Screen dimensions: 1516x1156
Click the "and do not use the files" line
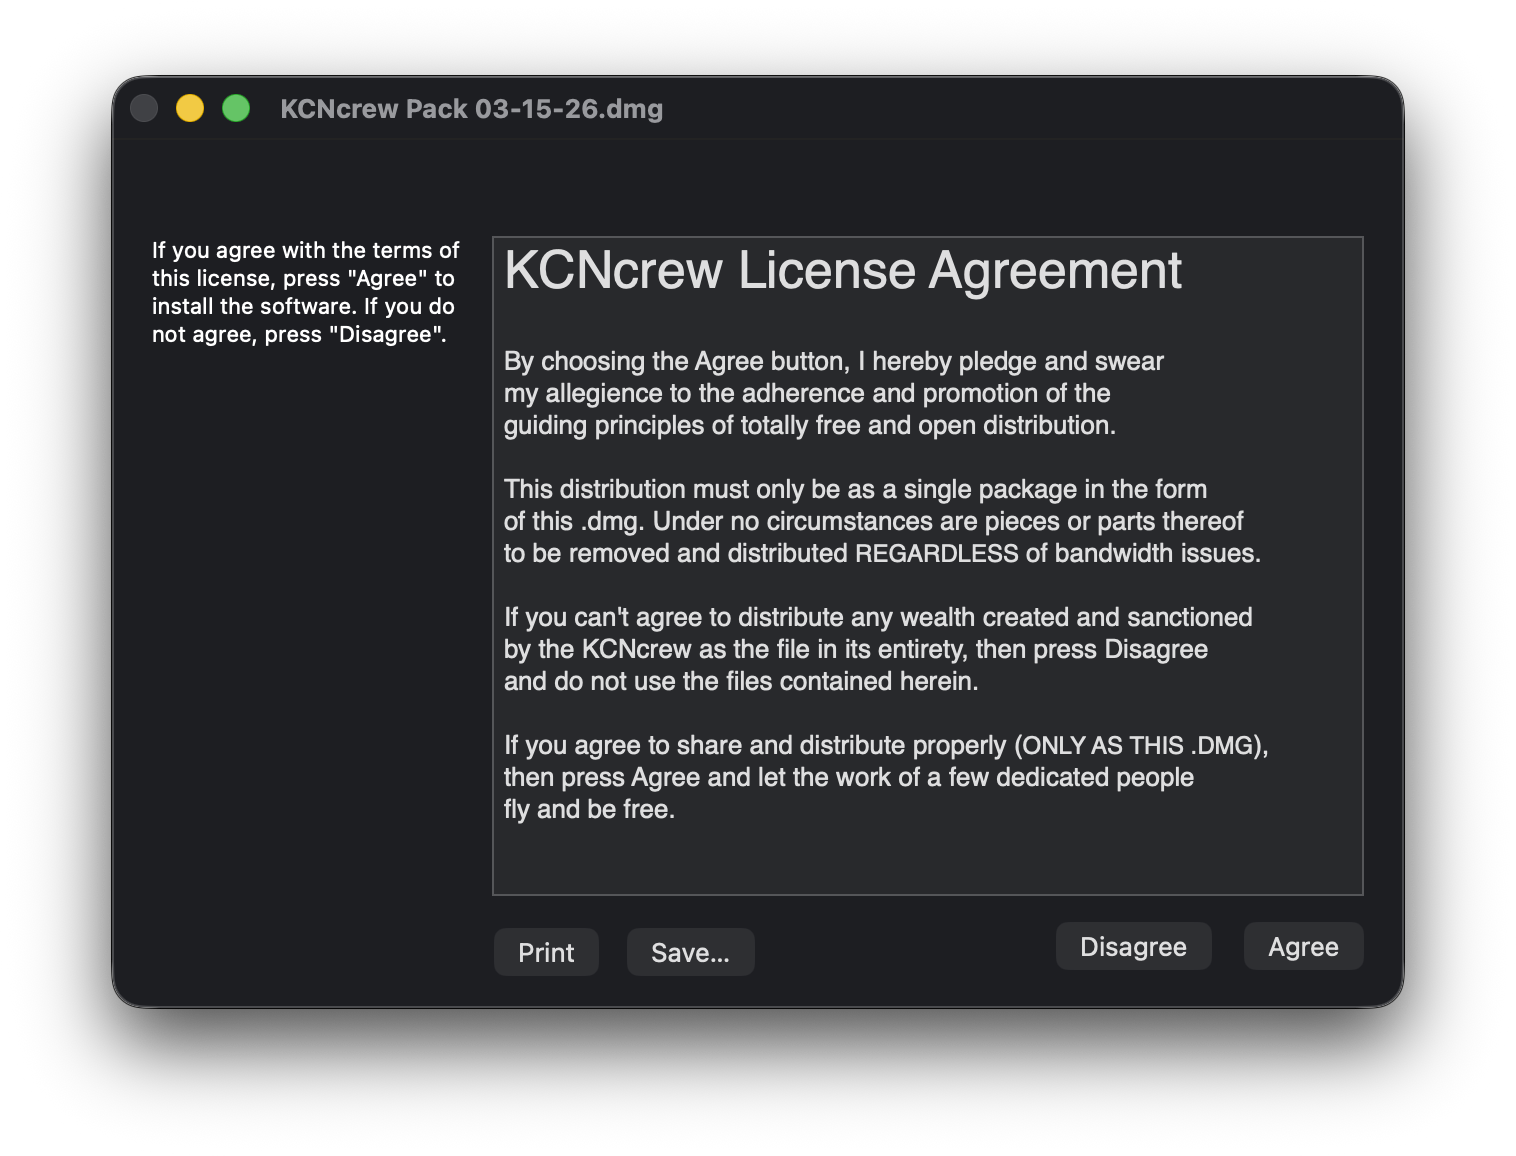click(x=740, y=681)
